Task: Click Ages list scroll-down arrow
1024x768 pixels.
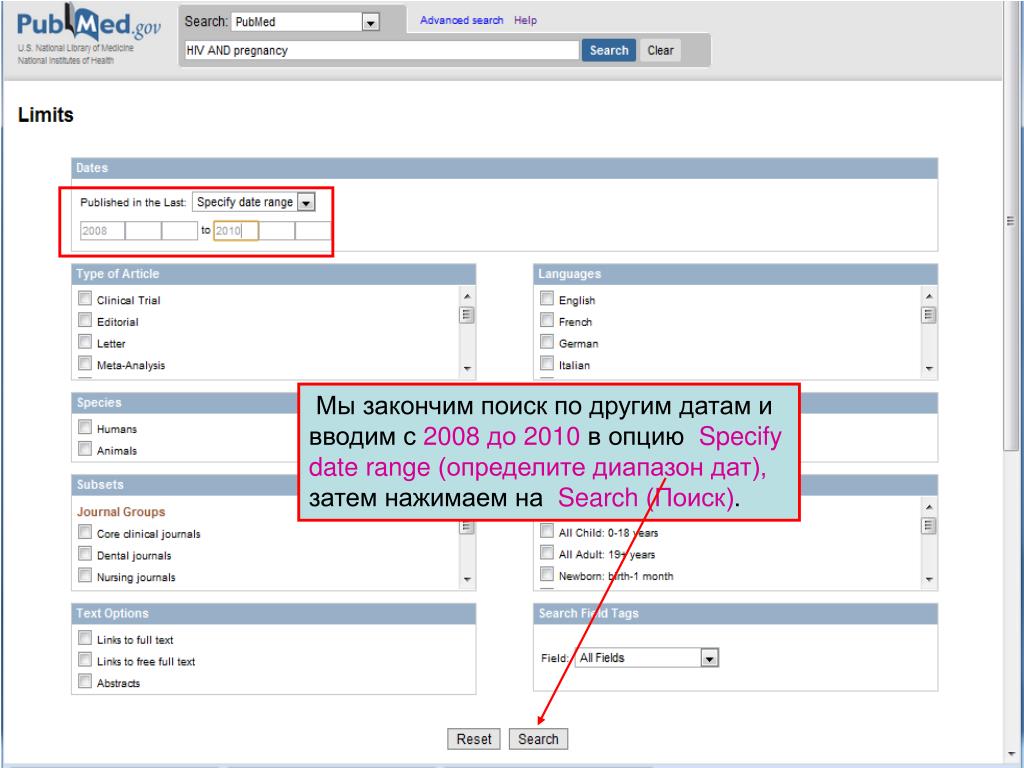Action: tap(929, 579)
